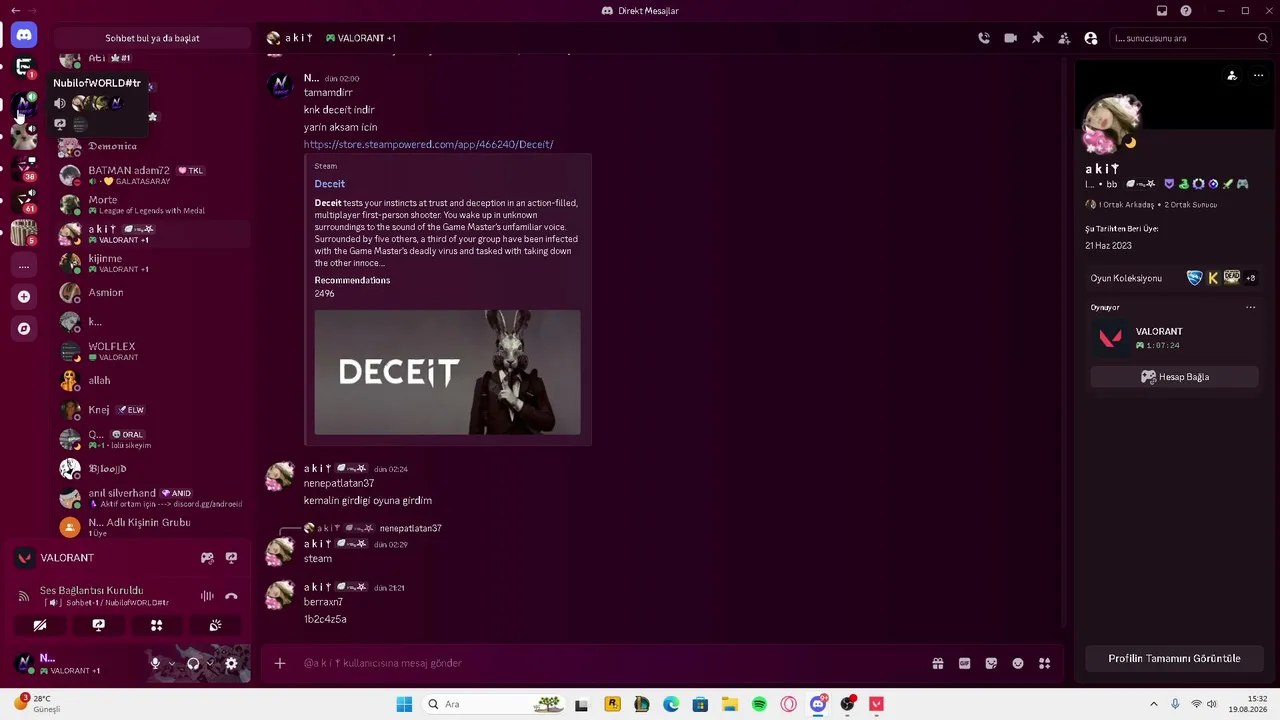Open File Explorer from the taskbar
Screen dimensions: 1280x720
(730, 704)
